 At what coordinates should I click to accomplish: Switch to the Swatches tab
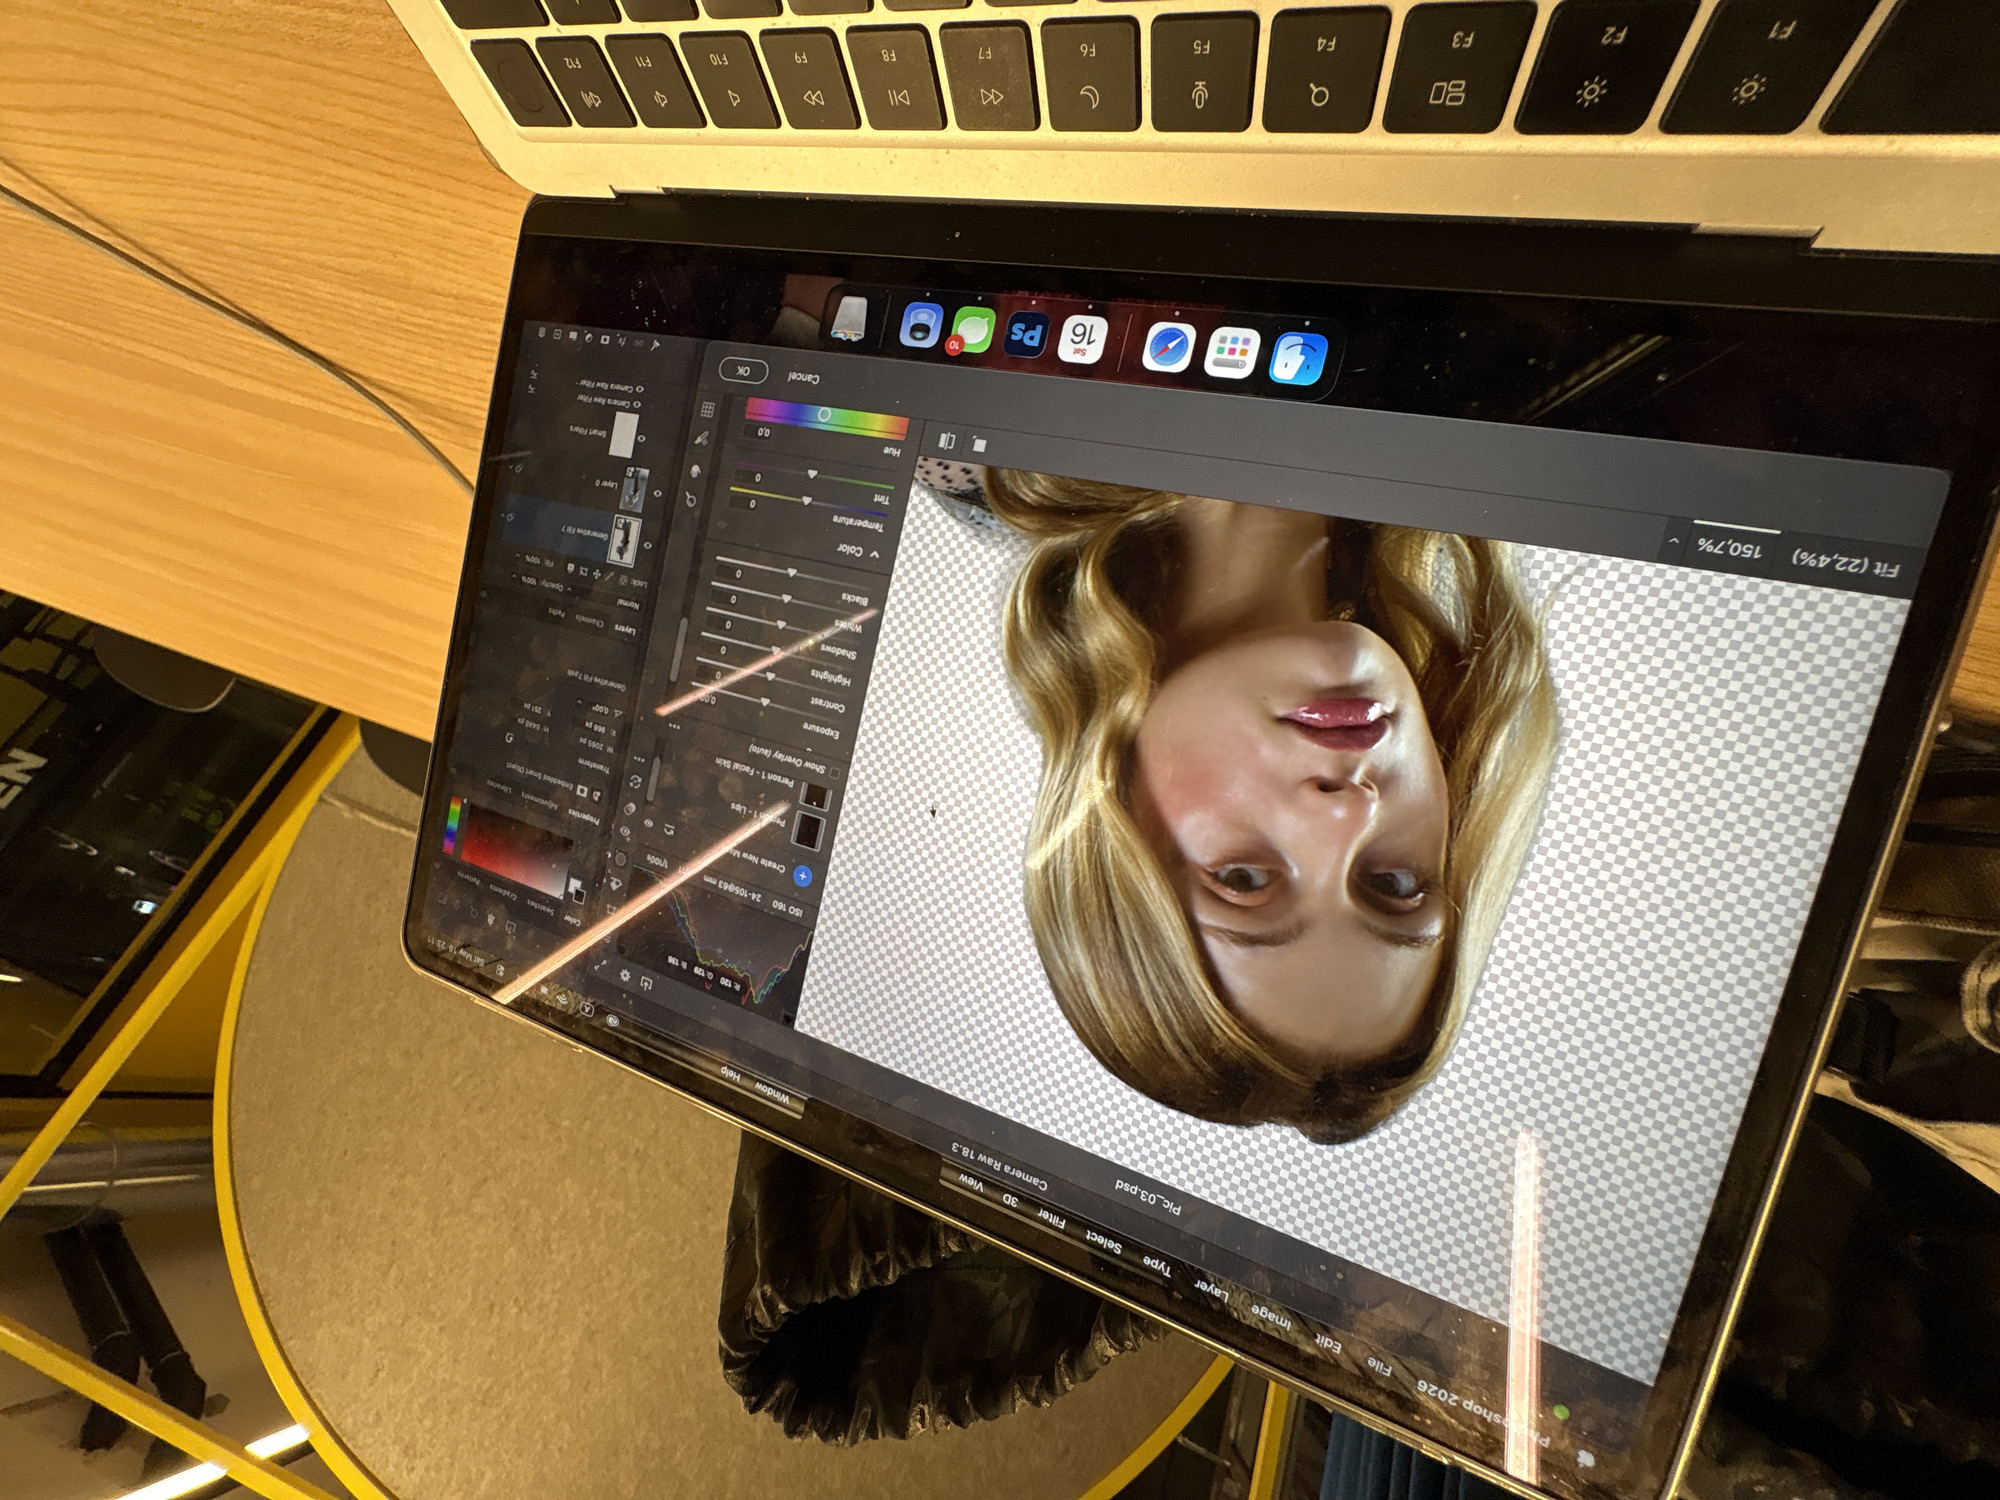[540, 907]
